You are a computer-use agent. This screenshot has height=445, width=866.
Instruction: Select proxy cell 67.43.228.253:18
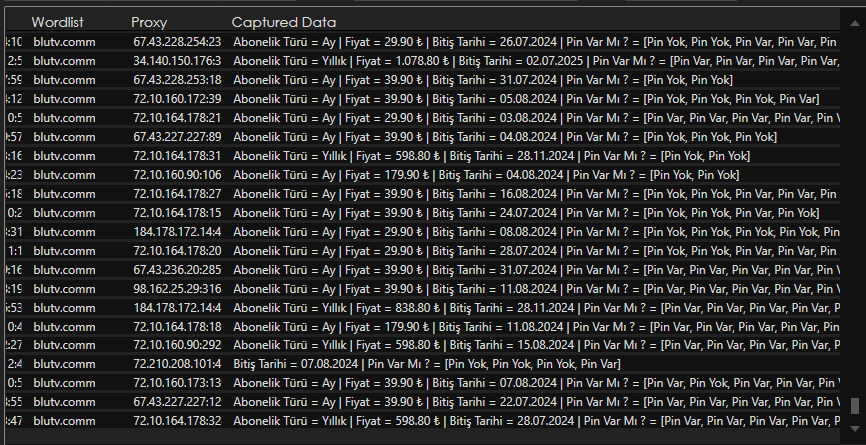(177, 80)
